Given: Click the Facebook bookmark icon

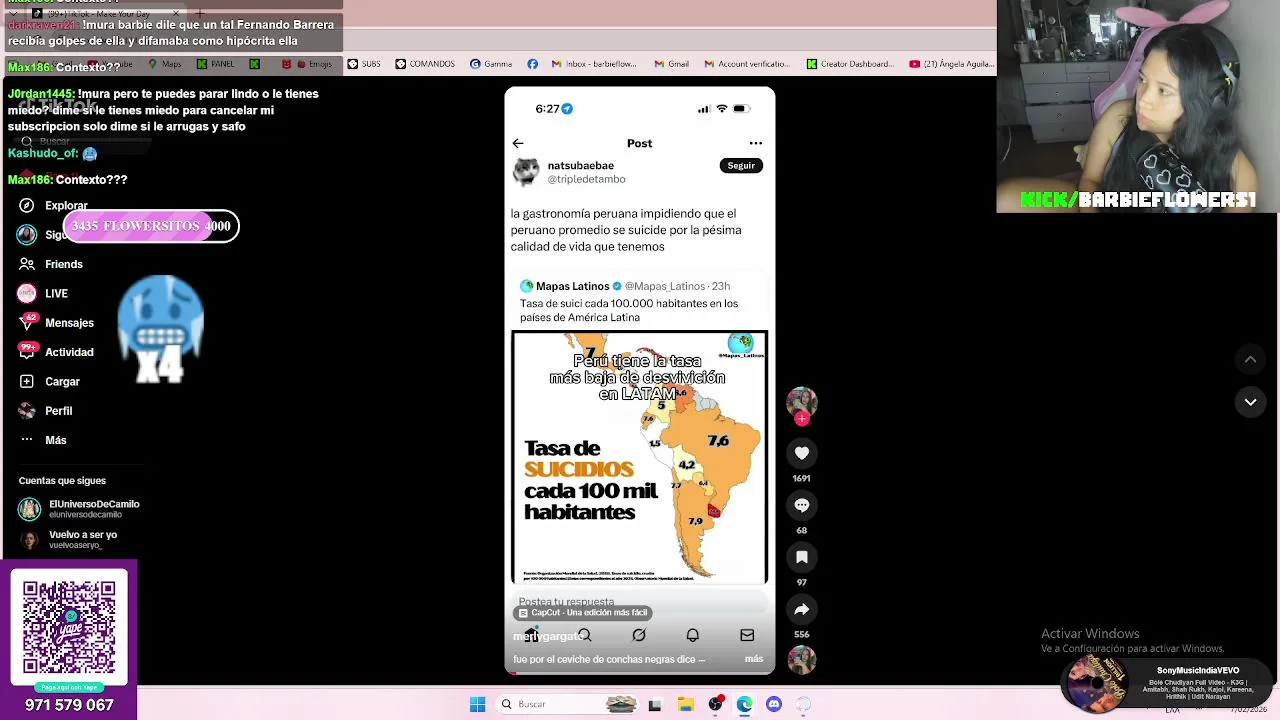Looking at the screenshot, I should point(532,64).
